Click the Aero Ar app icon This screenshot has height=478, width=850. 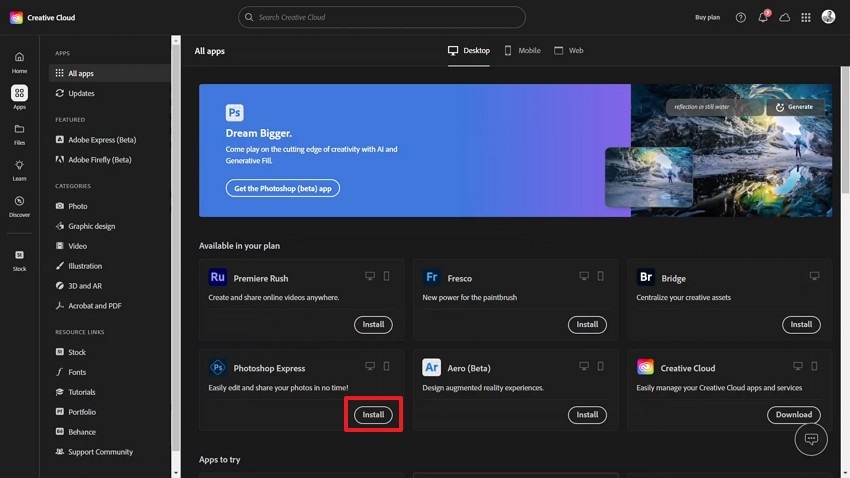click(432, 367)
